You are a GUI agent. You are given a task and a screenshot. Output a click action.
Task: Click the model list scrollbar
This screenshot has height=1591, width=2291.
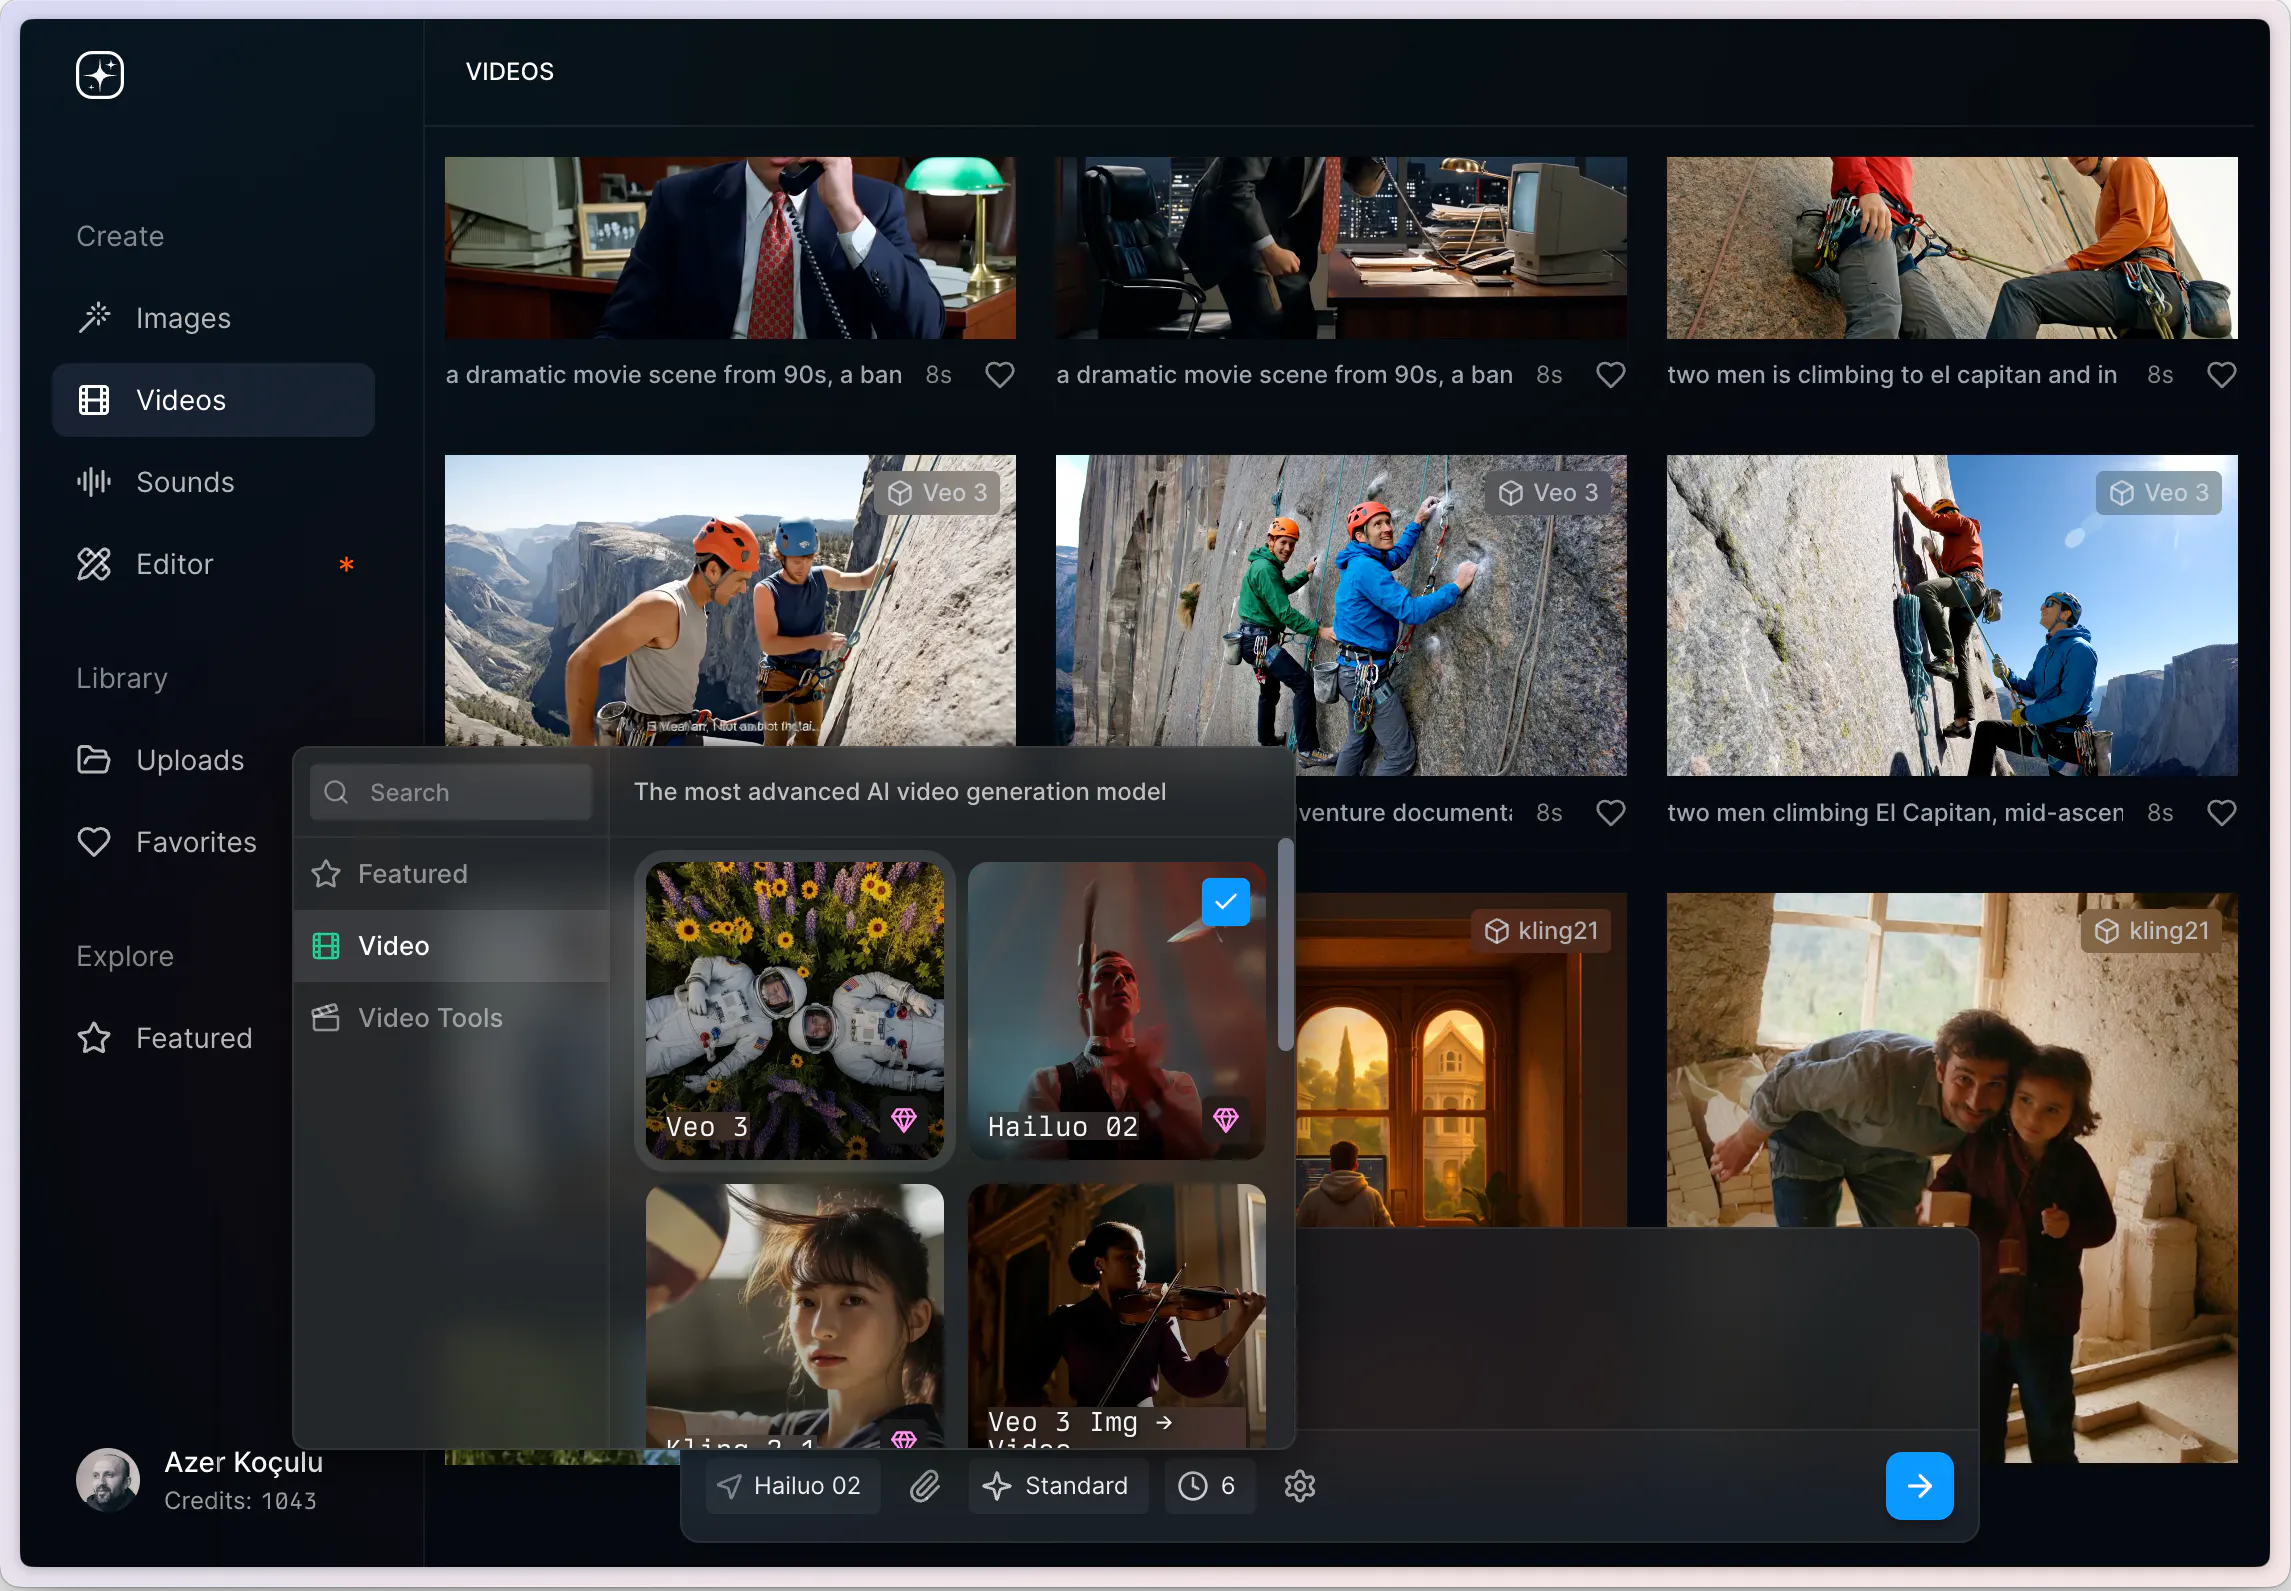tap(1285, 946)
